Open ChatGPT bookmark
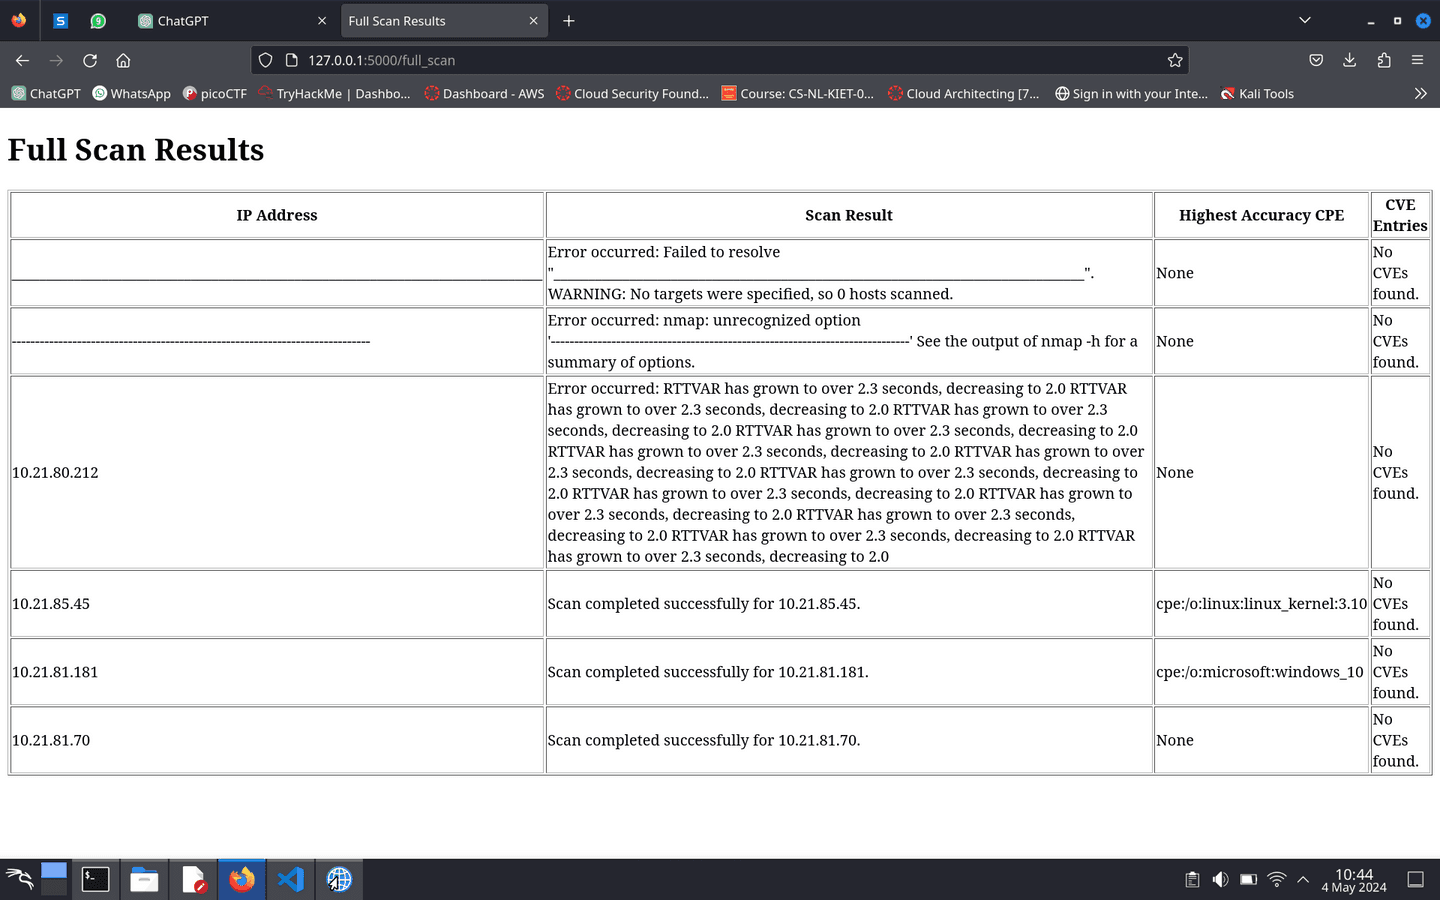 coord(46,93)
